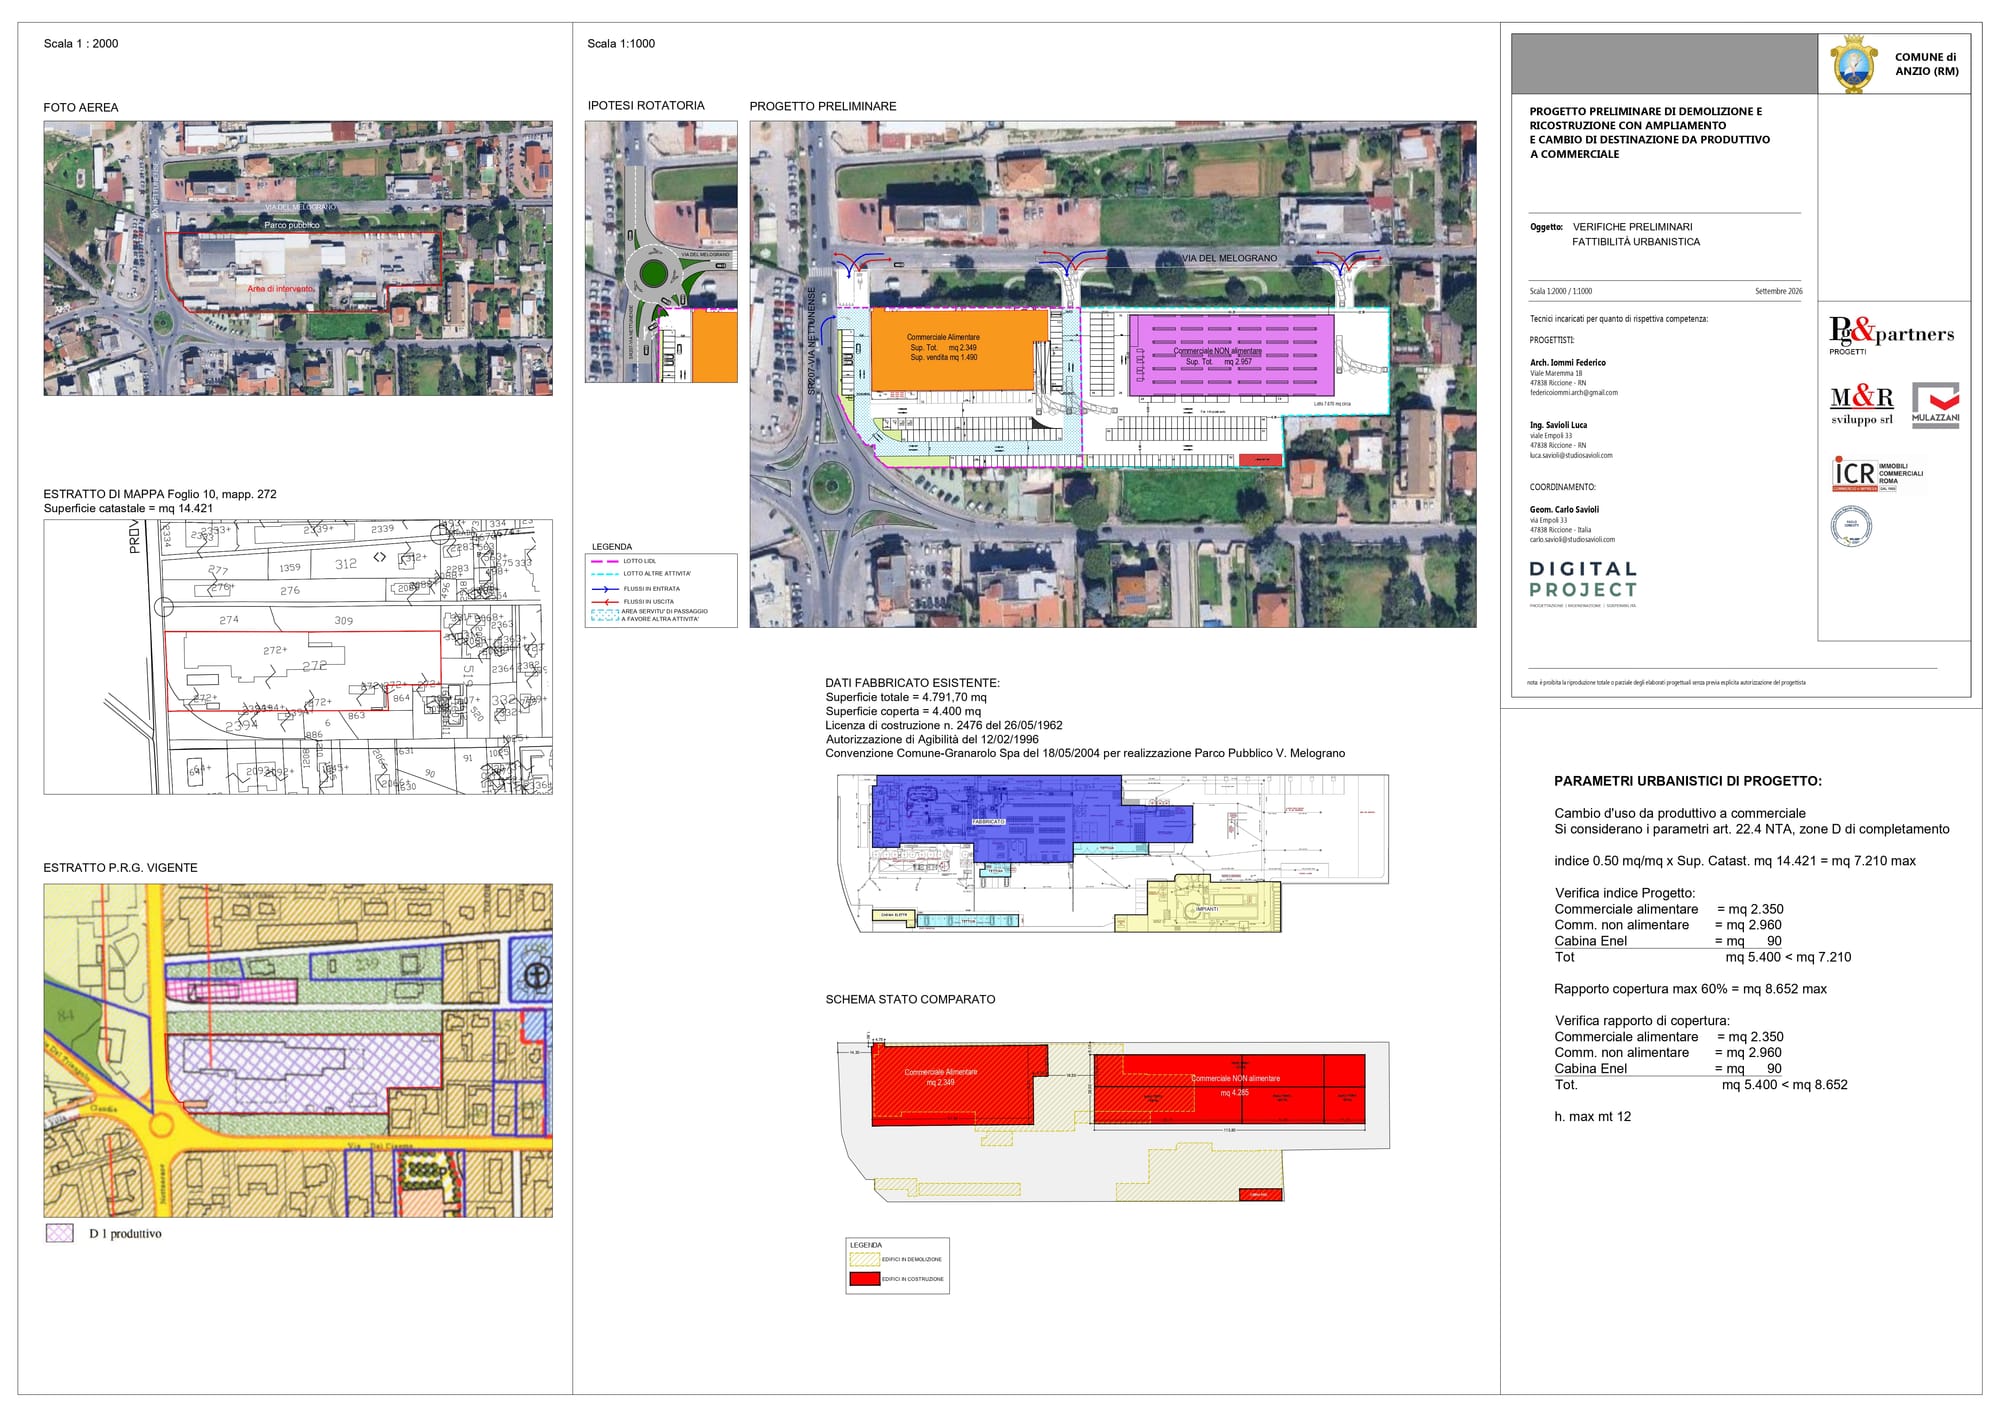Viewport: 2000px width, 1413px height.
Task: Click the Comune di Anzio coat of arms
Action: 1854,64
